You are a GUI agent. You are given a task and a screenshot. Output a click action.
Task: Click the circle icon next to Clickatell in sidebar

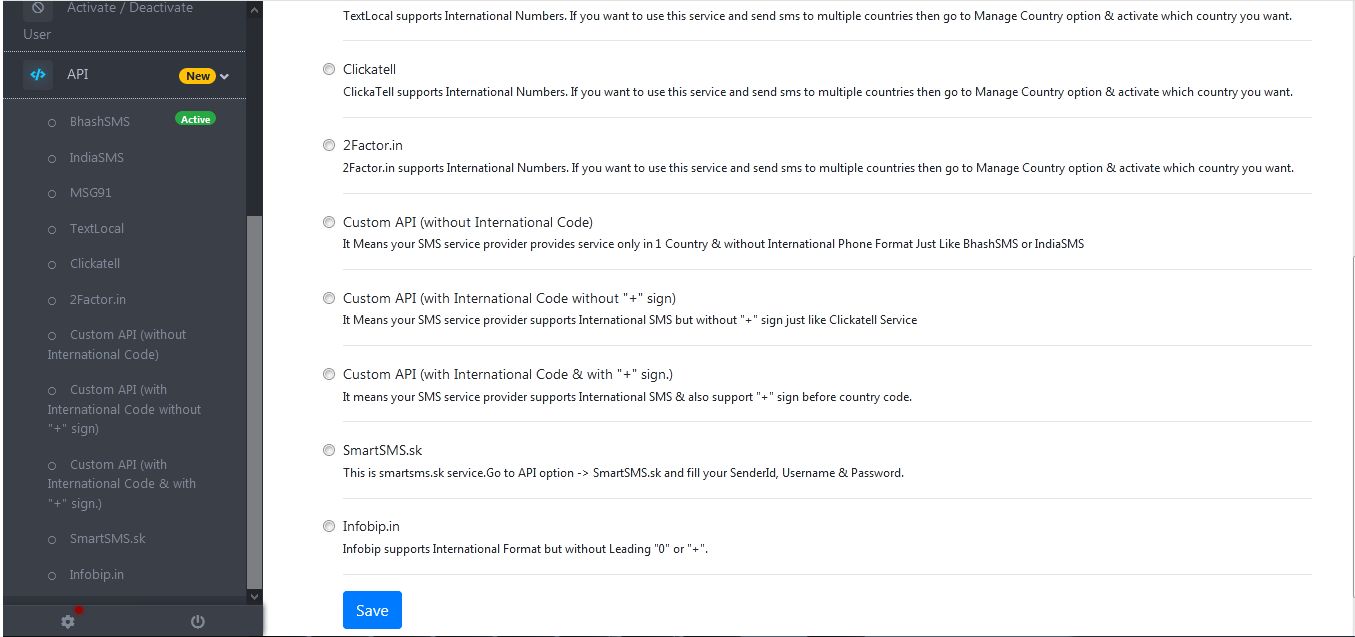52,263
